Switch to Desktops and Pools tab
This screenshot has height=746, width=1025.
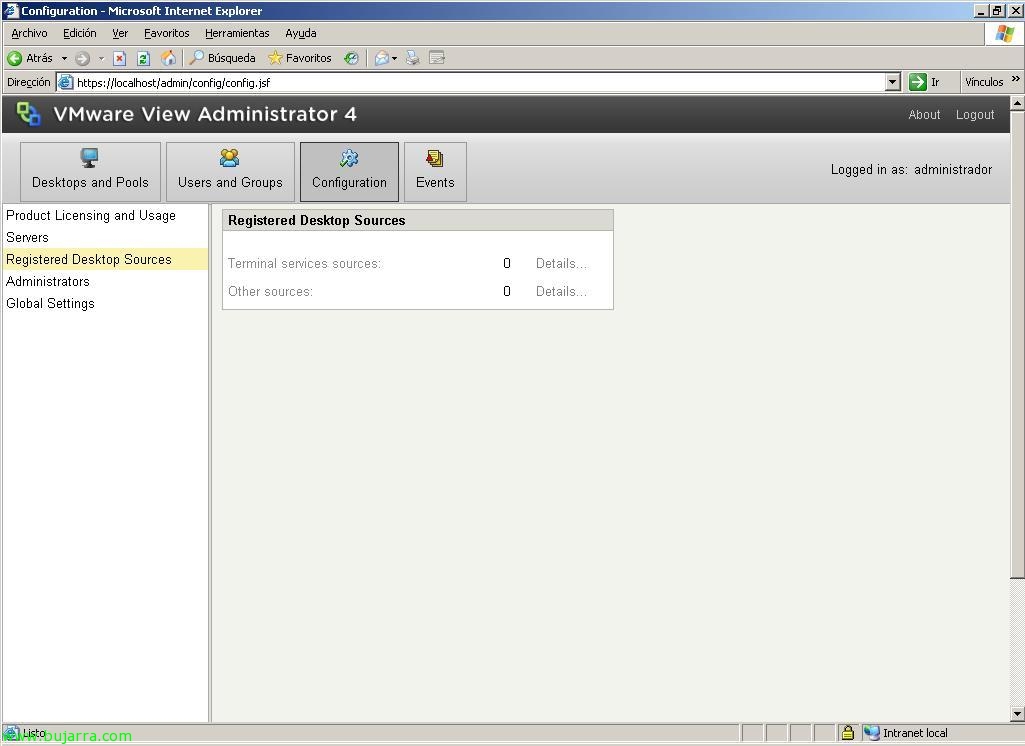[x=90, y=172]
